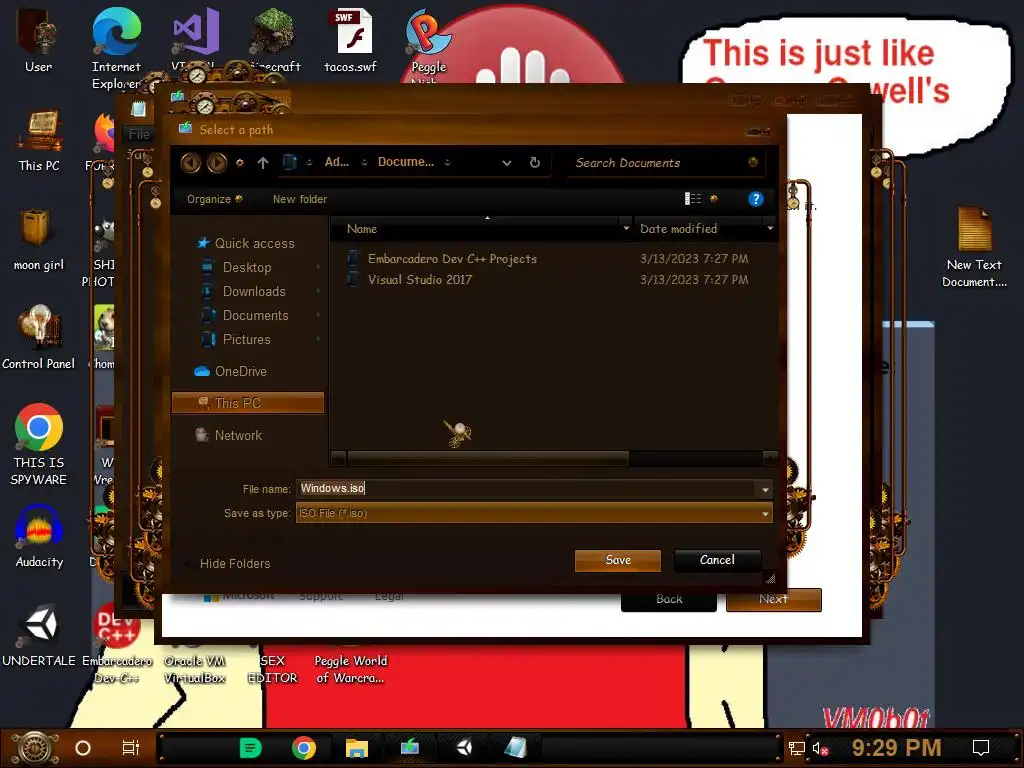Select This PC in the navigation pane
1024x768 pixels.
pyautogui.click(x=248, y=403)
